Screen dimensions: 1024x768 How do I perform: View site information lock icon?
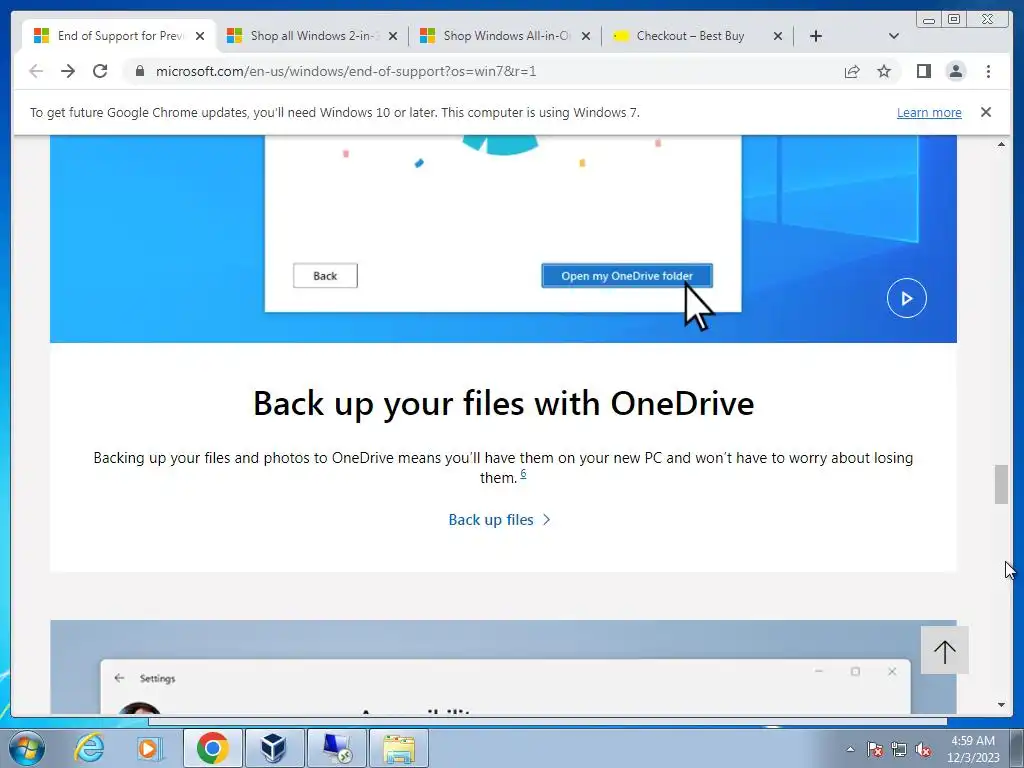[140, 71]
